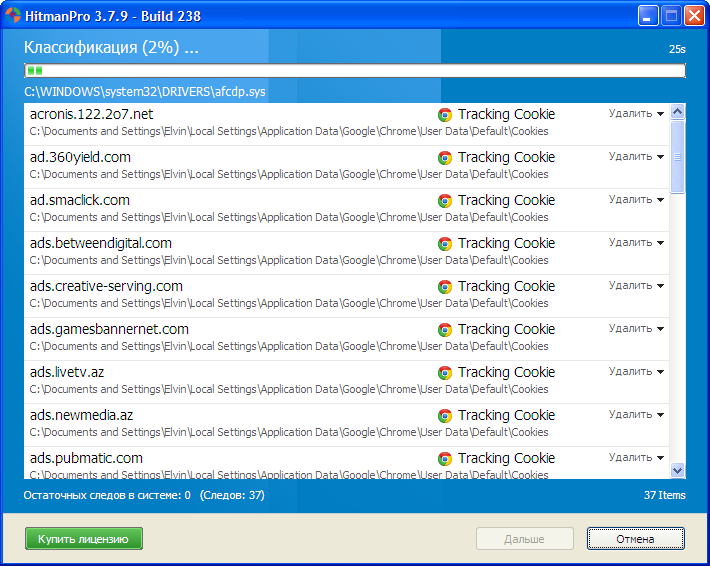This screenshot has width=710, height=566.
Task: Open the Удалить dropdown for ad.360yield.com
Action: 636,156
